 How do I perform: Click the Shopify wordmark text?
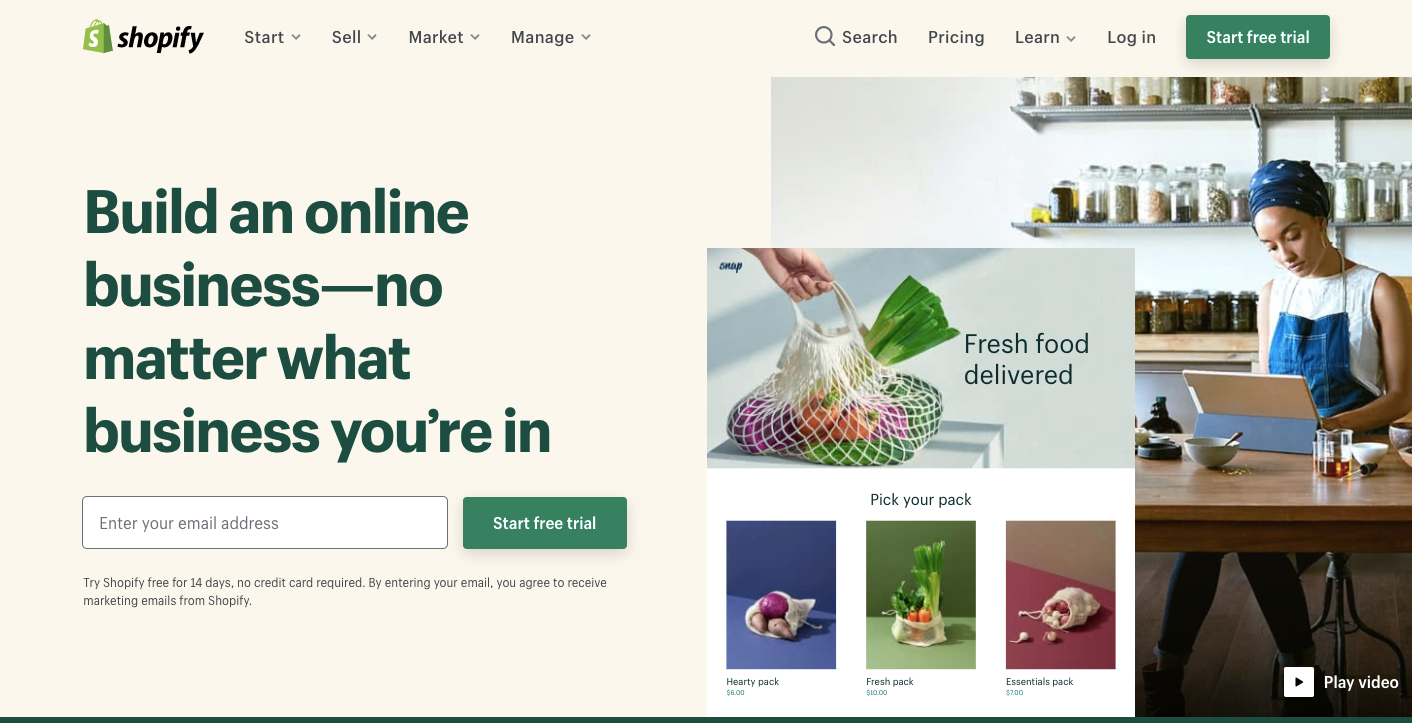click(161, 39)
